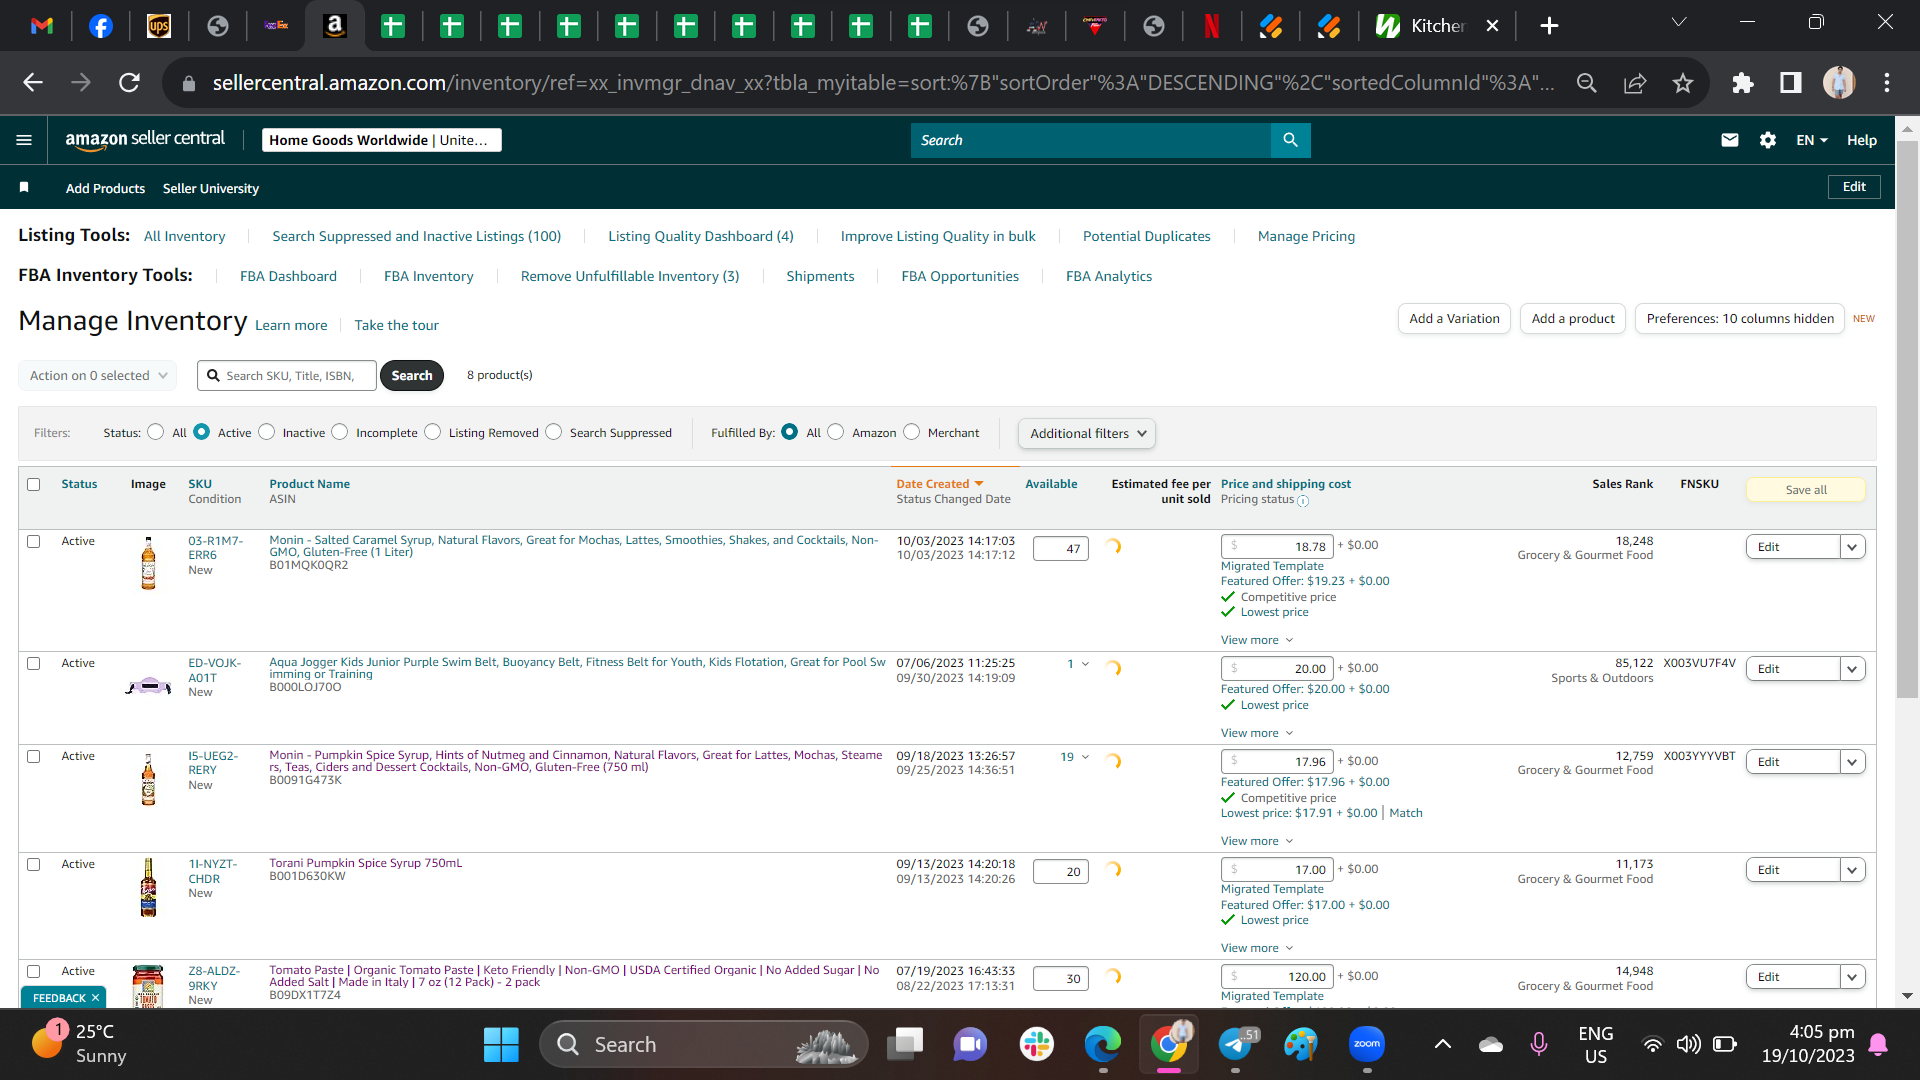The height and width of the screenshot is (1080, 1920).
Task: Expand View more for Torani Pumpkin Spice
Action: coord(1257,948)
